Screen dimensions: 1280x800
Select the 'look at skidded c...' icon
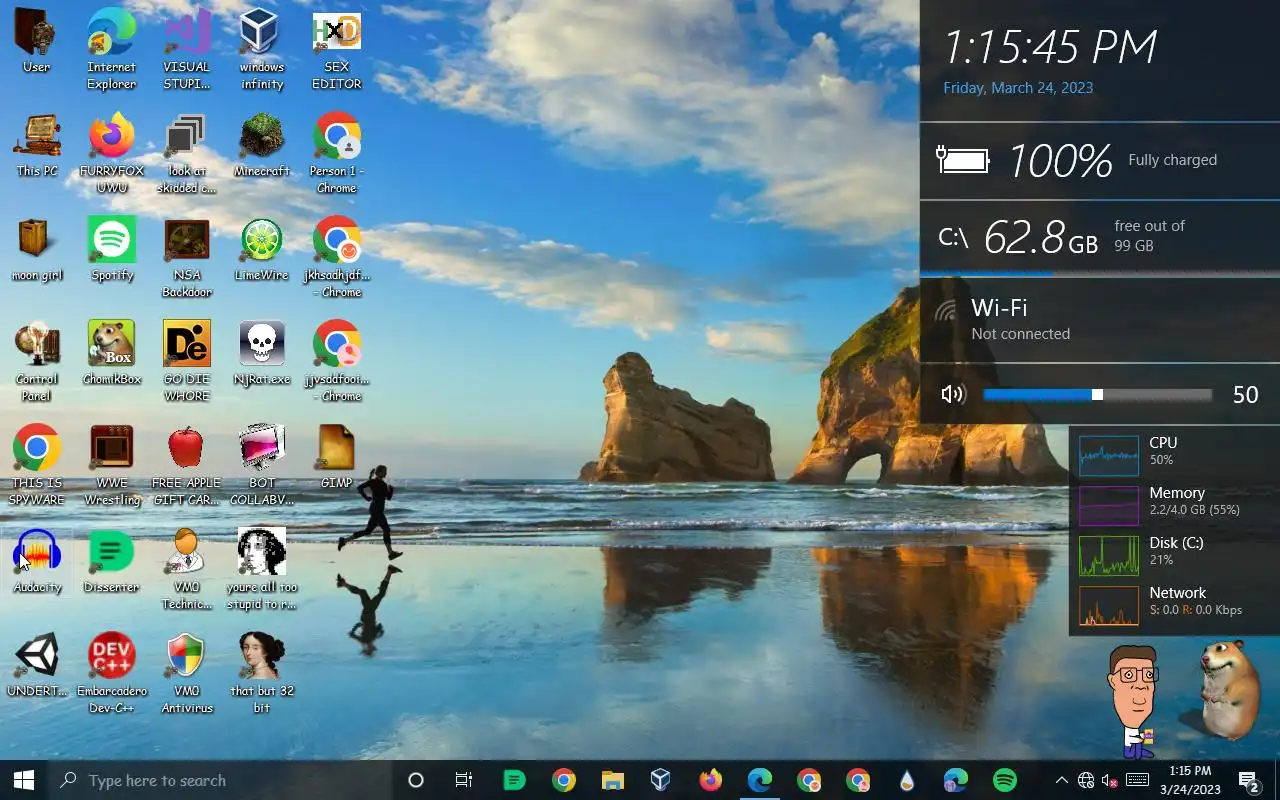pyautogui.click(x=187, y=152)
